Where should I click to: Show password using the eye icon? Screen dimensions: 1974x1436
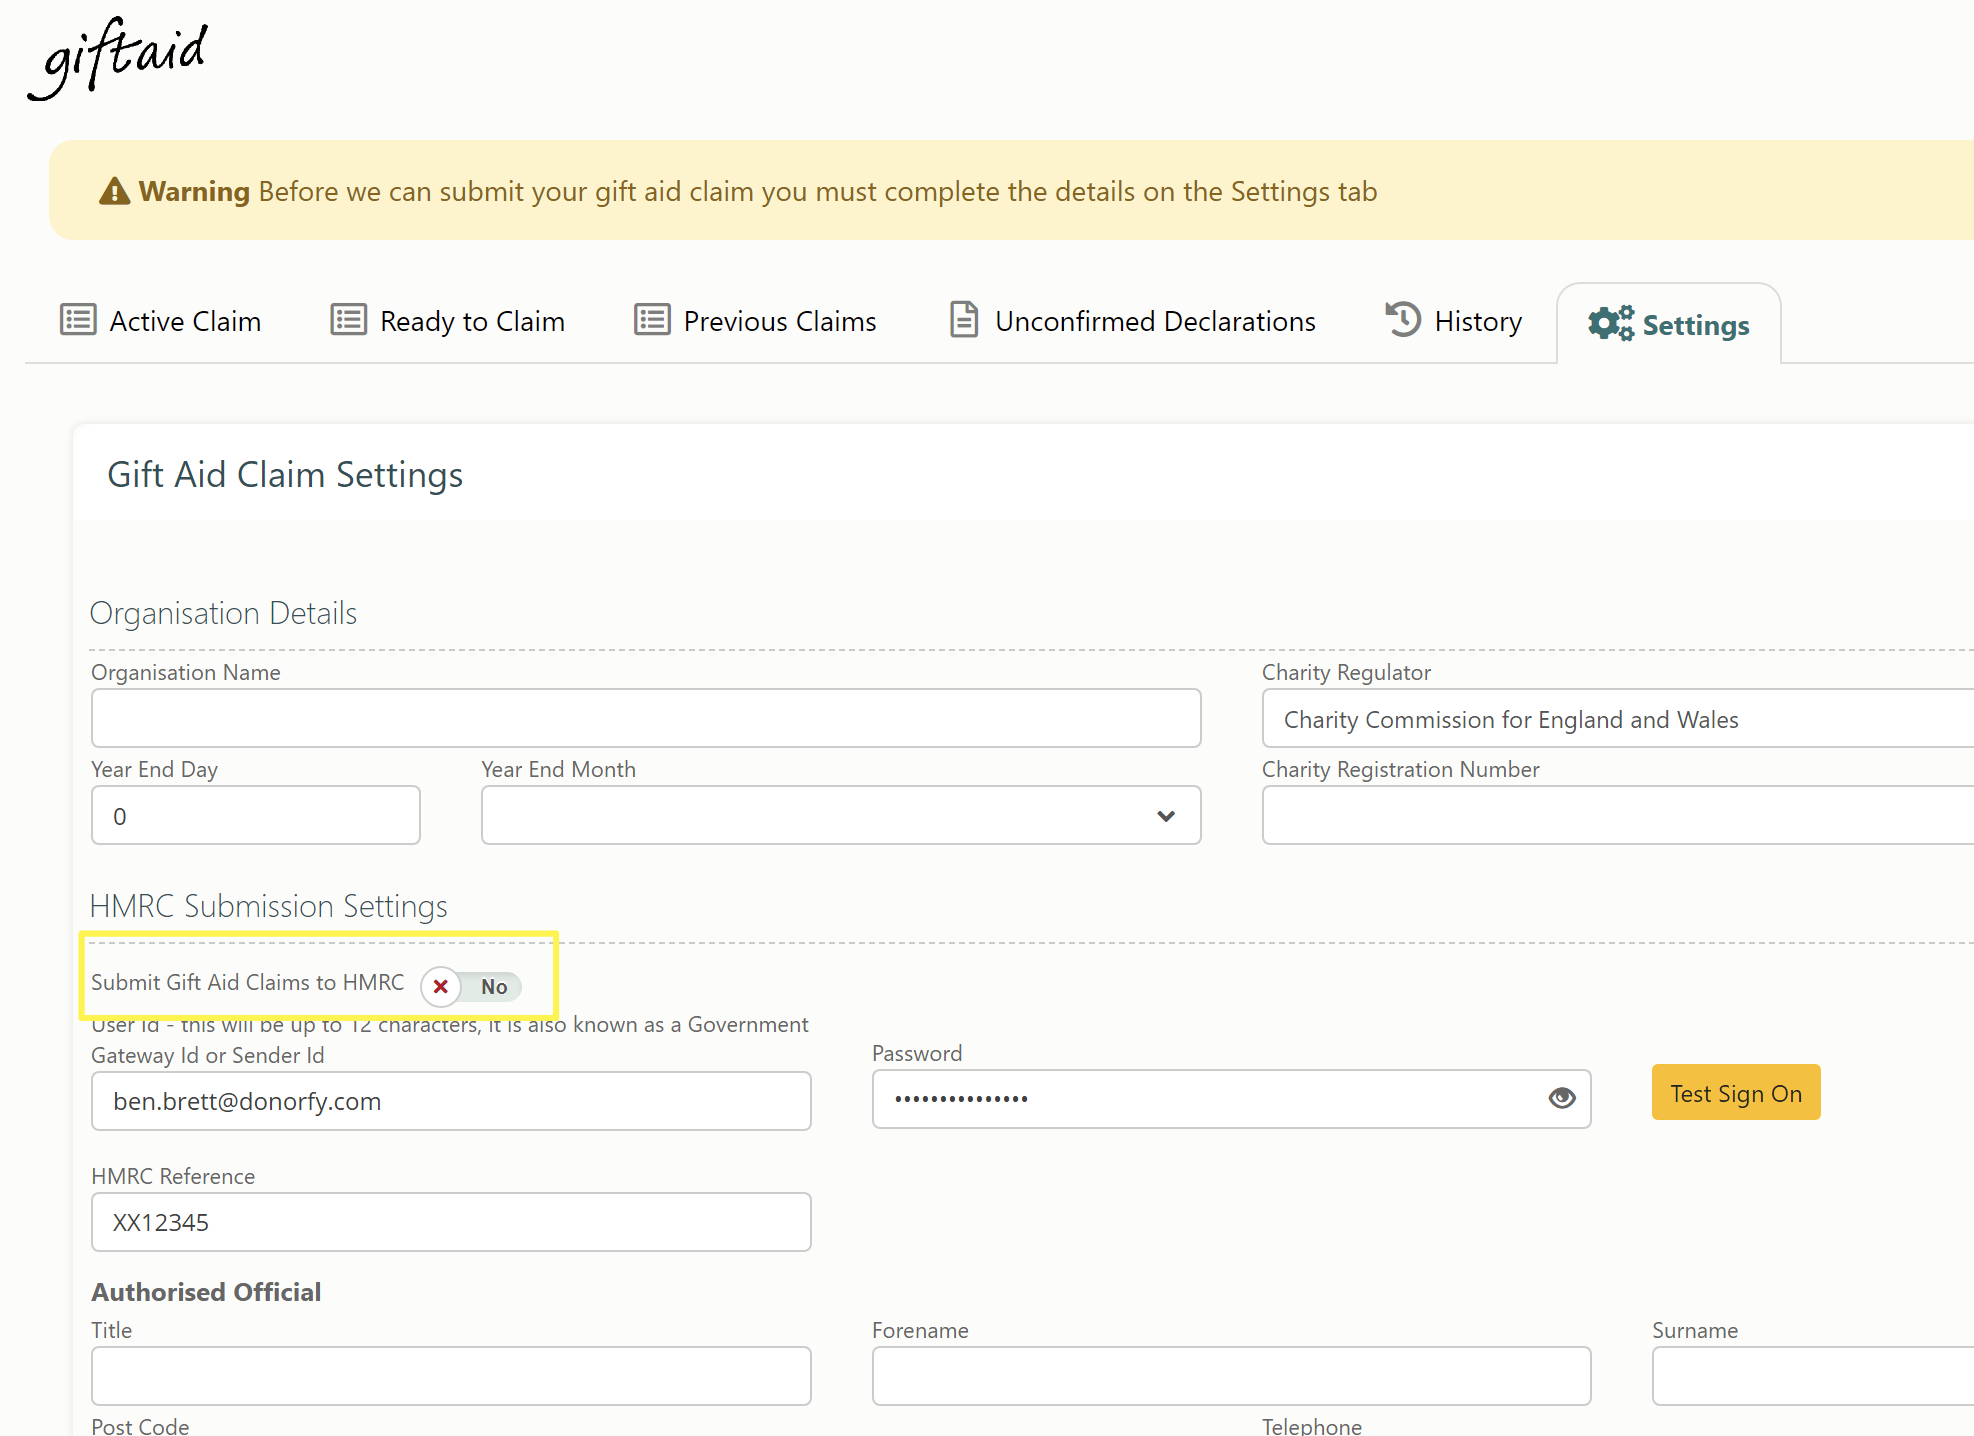(1562, 1098)
